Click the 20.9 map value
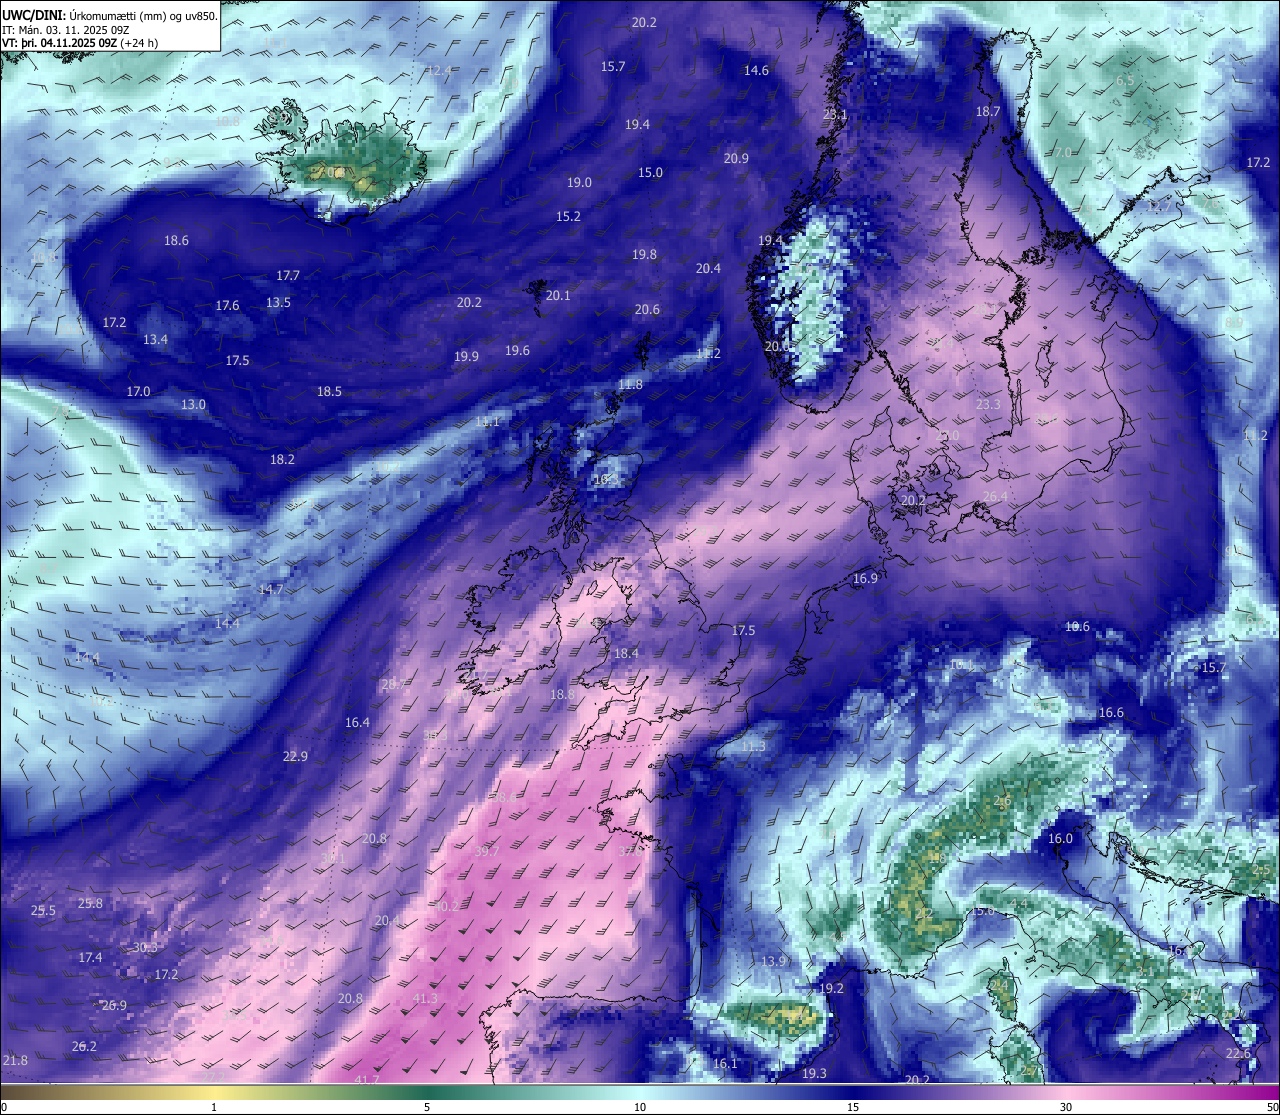 pyautogui.click(x=736, y=158)
